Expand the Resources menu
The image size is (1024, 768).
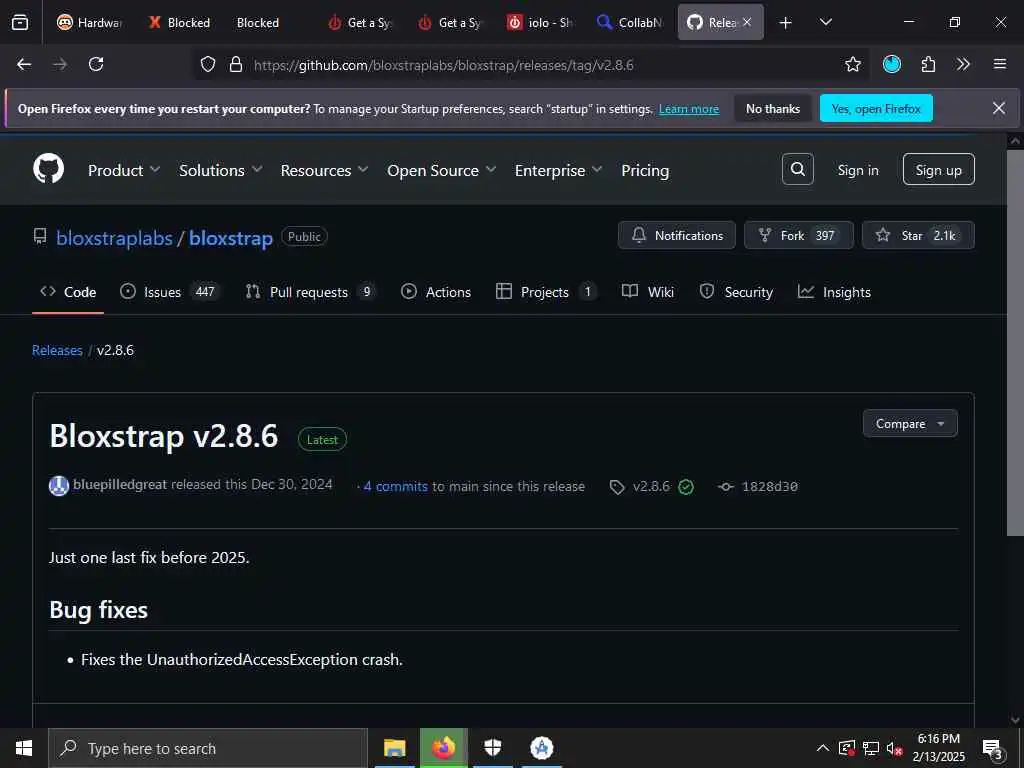(325, 170)
